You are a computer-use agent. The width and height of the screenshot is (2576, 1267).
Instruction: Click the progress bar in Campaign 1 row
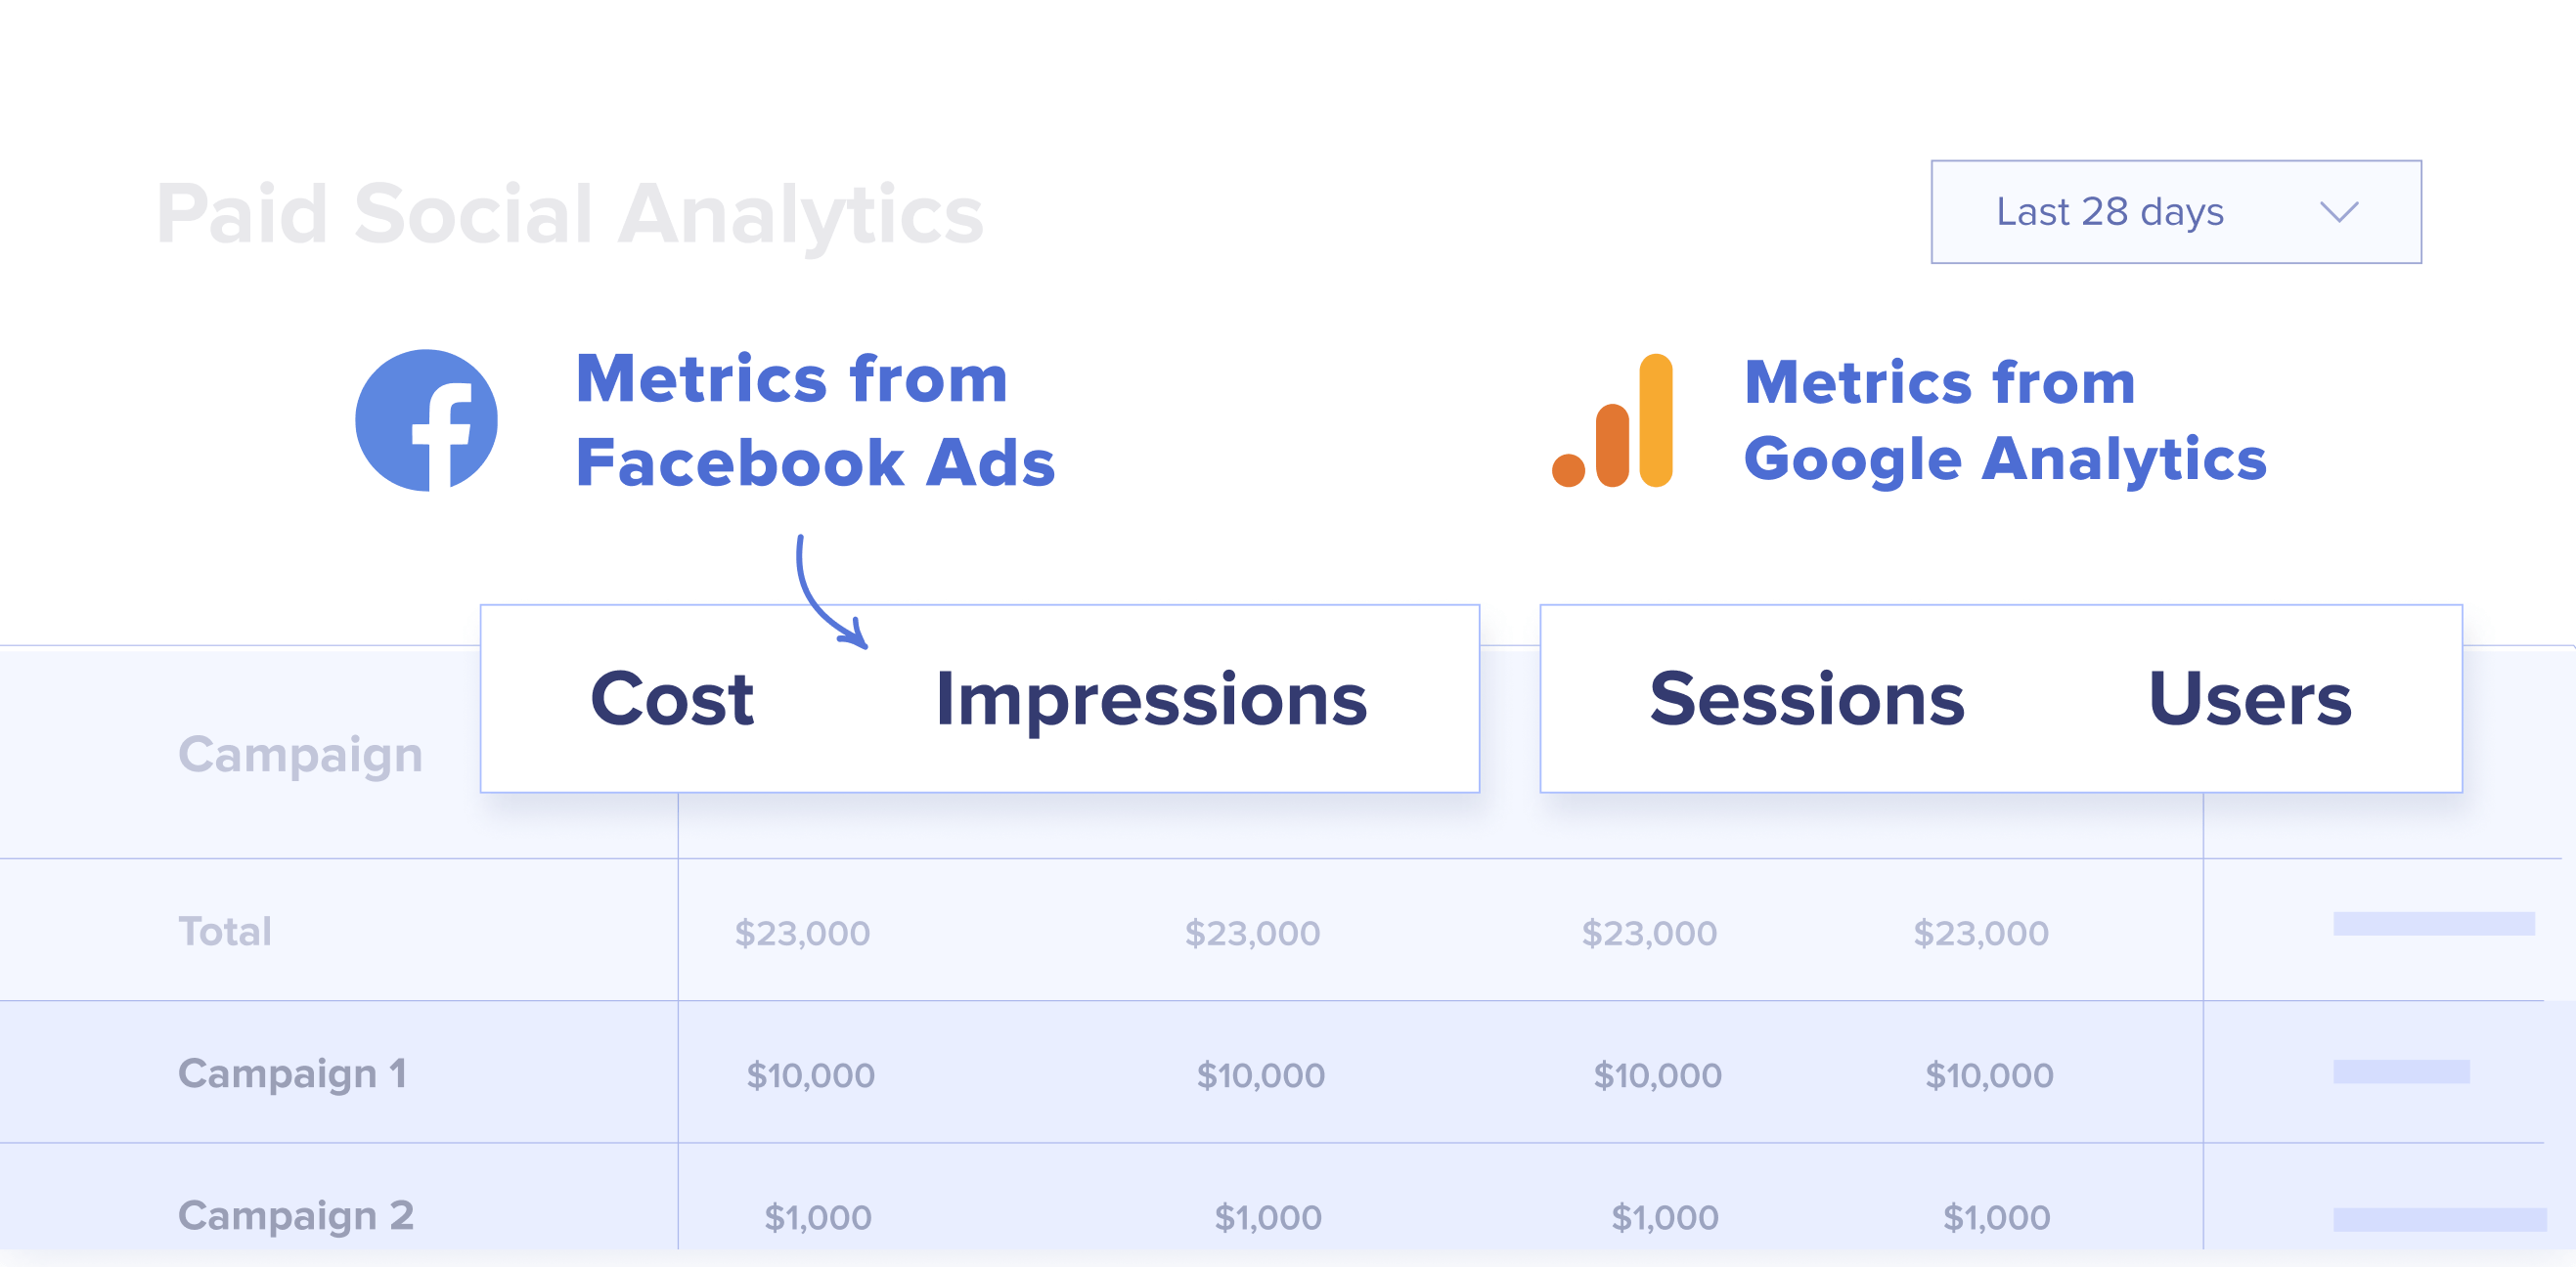(2401, 1071)
